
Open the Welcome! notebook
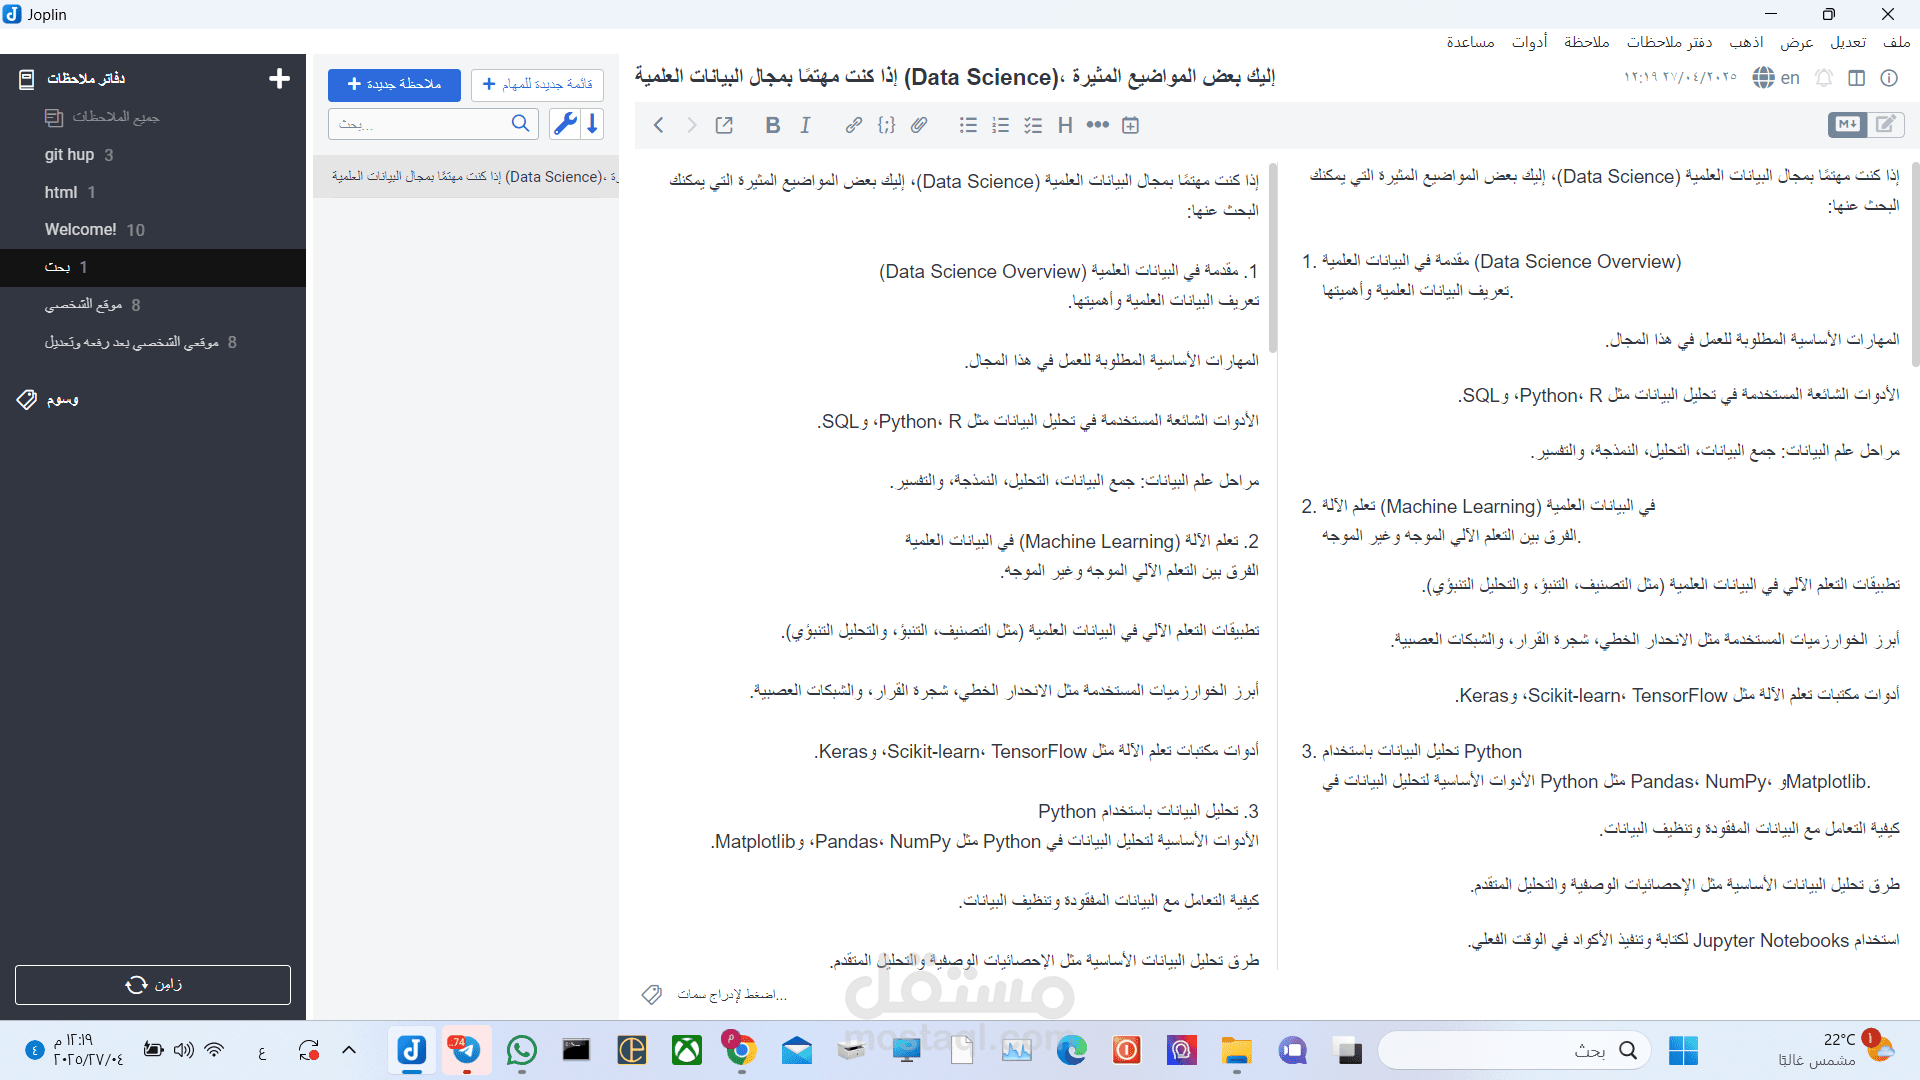coord(153,230)
